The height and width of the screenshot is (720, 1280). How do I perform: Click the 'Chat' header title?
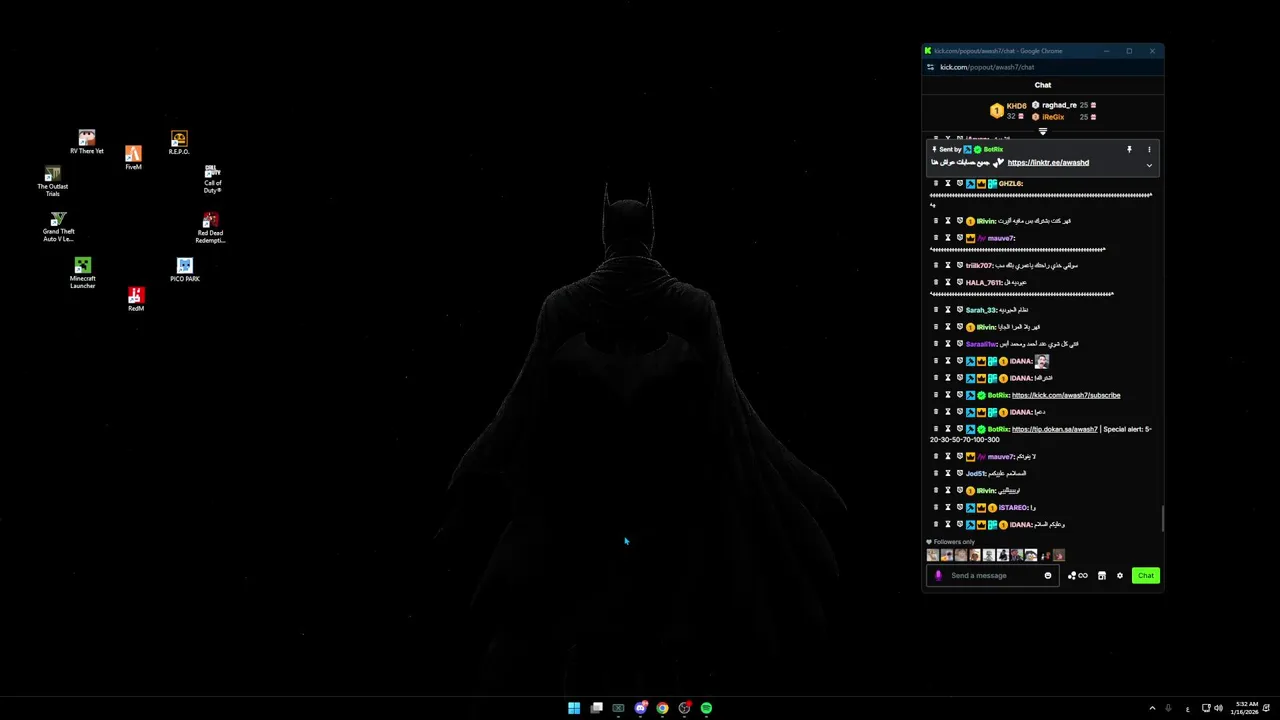point(1043,85)
